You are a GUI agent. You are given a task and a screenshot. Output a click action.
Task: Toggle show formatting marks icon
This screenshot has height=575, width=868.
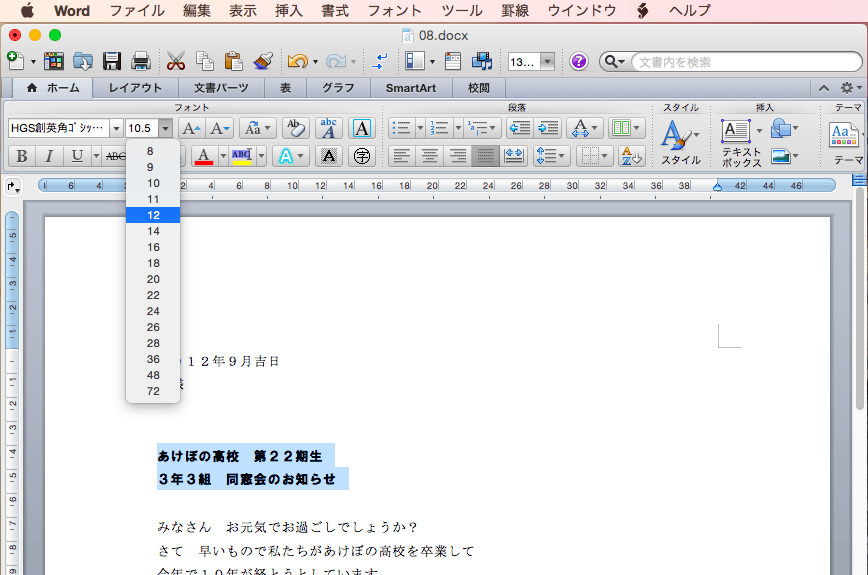380,61
